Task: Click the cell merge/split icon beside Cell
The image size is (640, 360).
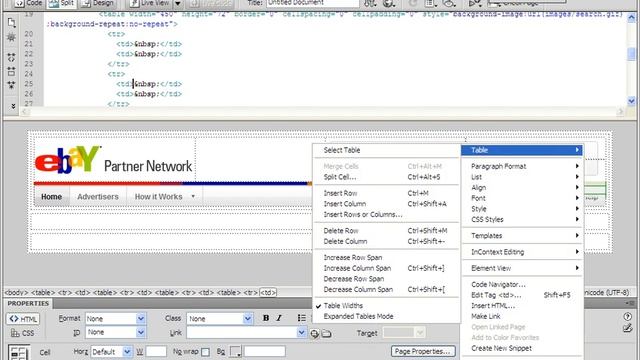Action: tap(19, 353)
